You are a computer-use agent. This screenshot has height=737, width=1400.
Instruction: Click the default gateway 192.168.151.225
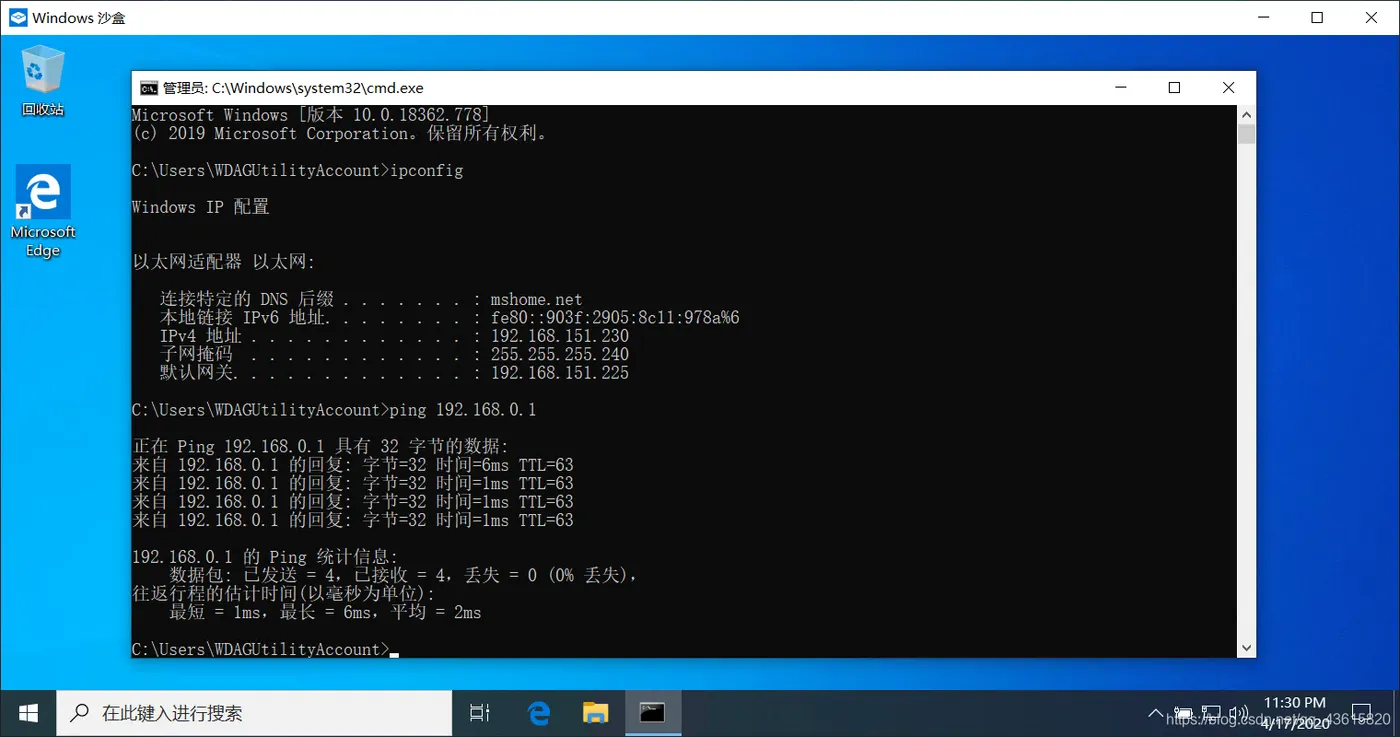click(559, 373)
